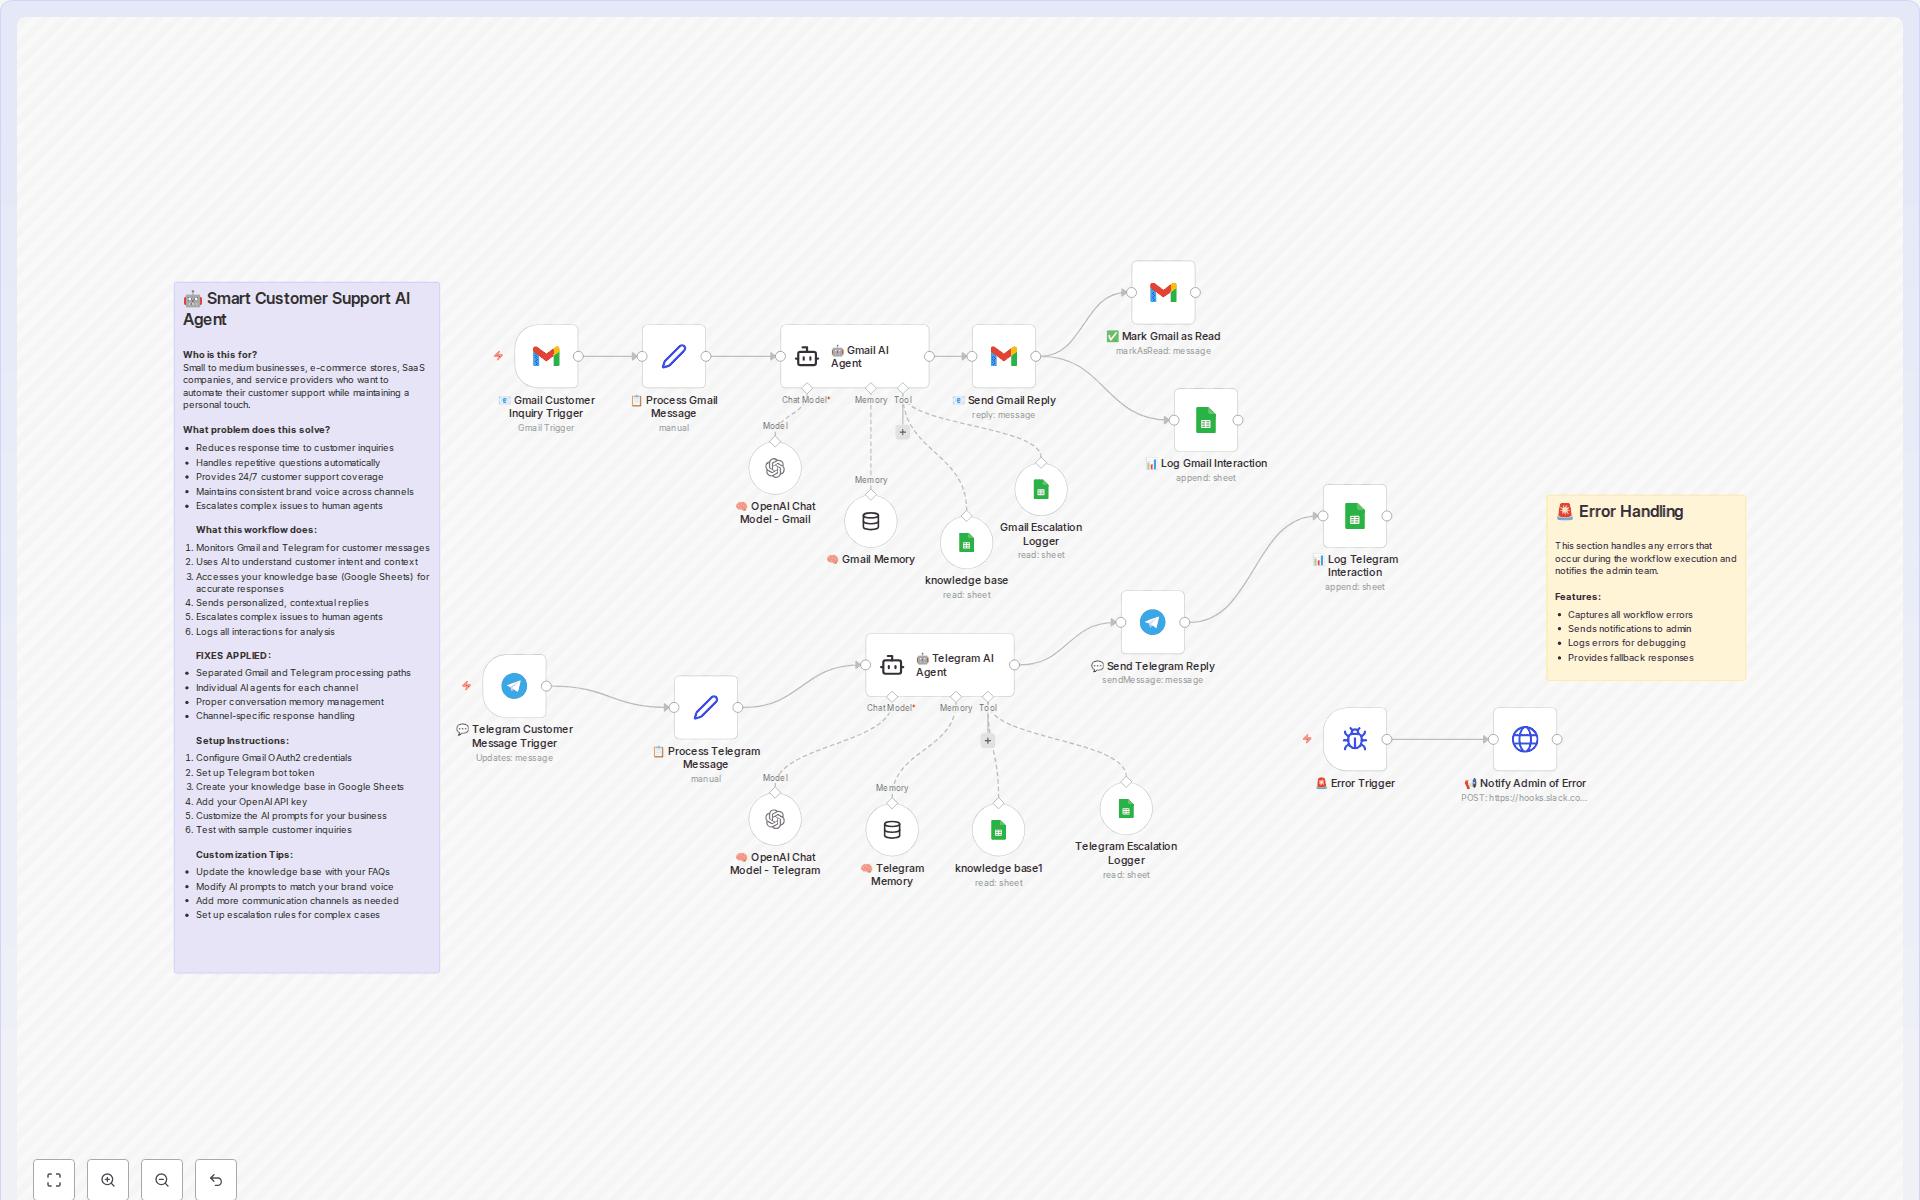
Task: Open the Process Telegram Message node
Action: (706, 707)
